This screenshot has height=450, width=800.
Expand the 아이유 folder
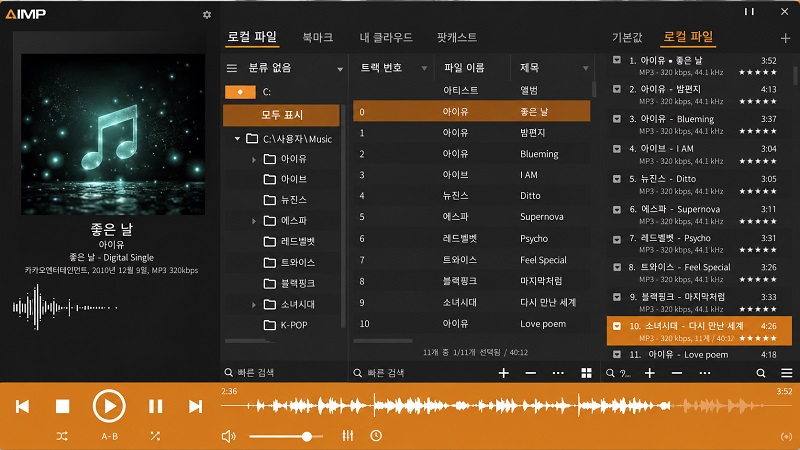[254, 160]
